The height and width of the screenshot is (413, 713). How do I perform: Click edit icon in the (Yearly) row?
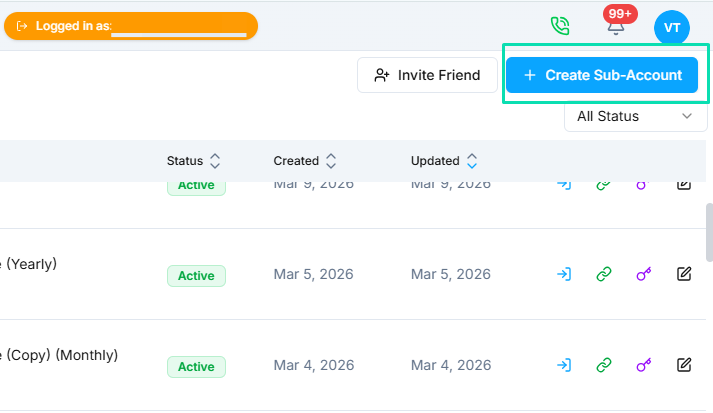click(x=684, y=274)
